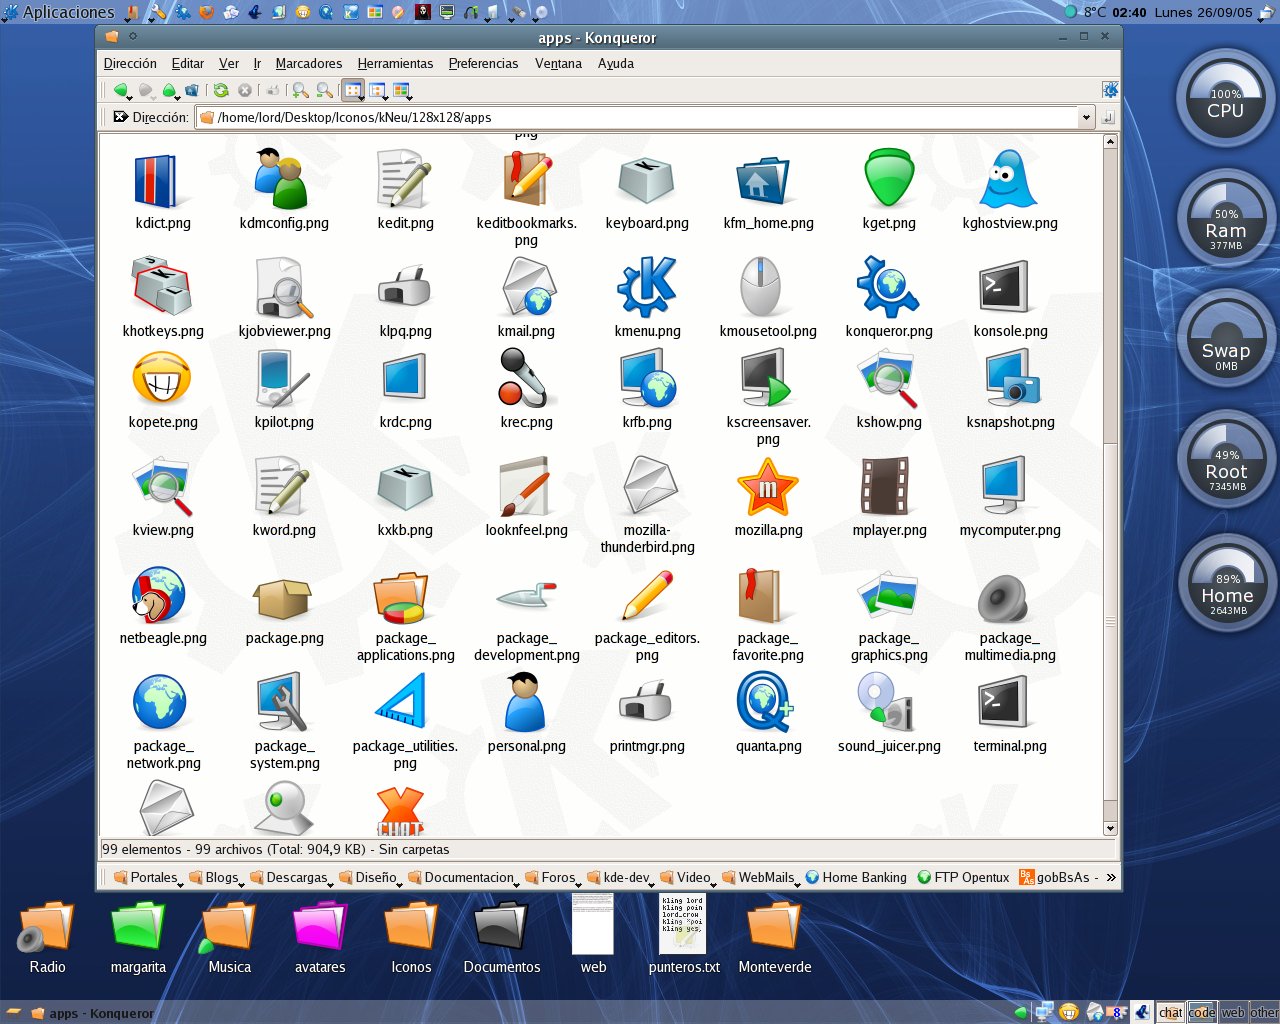Screen dimensions: 1280x1024
Task: Switch to the chat virtual desktop
Action: click(1171, 1012)
